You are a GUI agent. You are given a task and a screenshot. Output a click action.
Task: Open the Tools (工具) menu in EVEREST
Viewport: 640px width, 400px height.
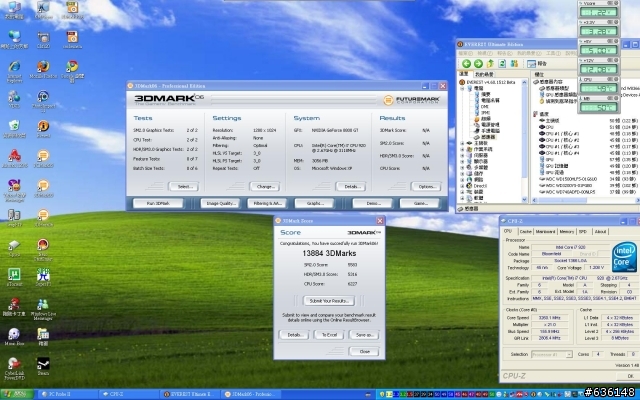(553, 53)
